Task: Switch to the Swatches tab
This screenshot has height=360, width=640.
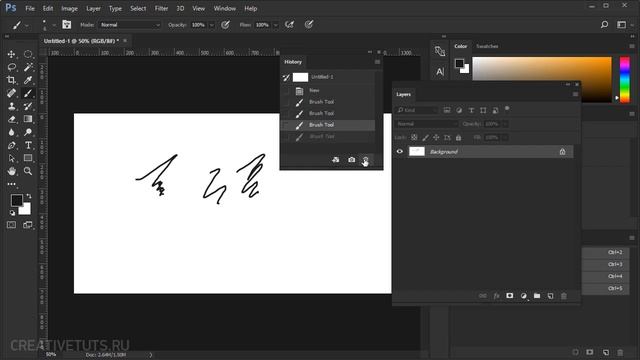Action: [487, 46]
